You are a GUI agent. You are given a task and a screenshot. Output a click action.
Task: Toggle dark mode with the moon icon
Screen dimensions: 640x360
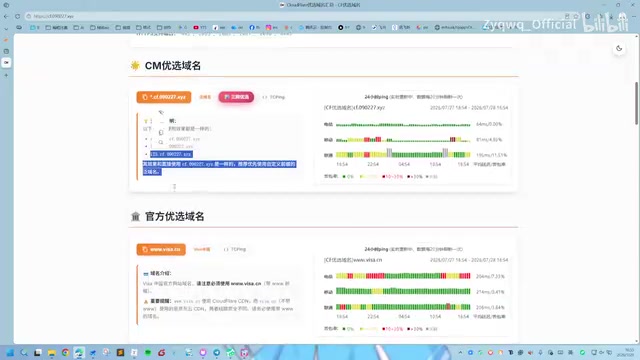[x=619, y=48]
